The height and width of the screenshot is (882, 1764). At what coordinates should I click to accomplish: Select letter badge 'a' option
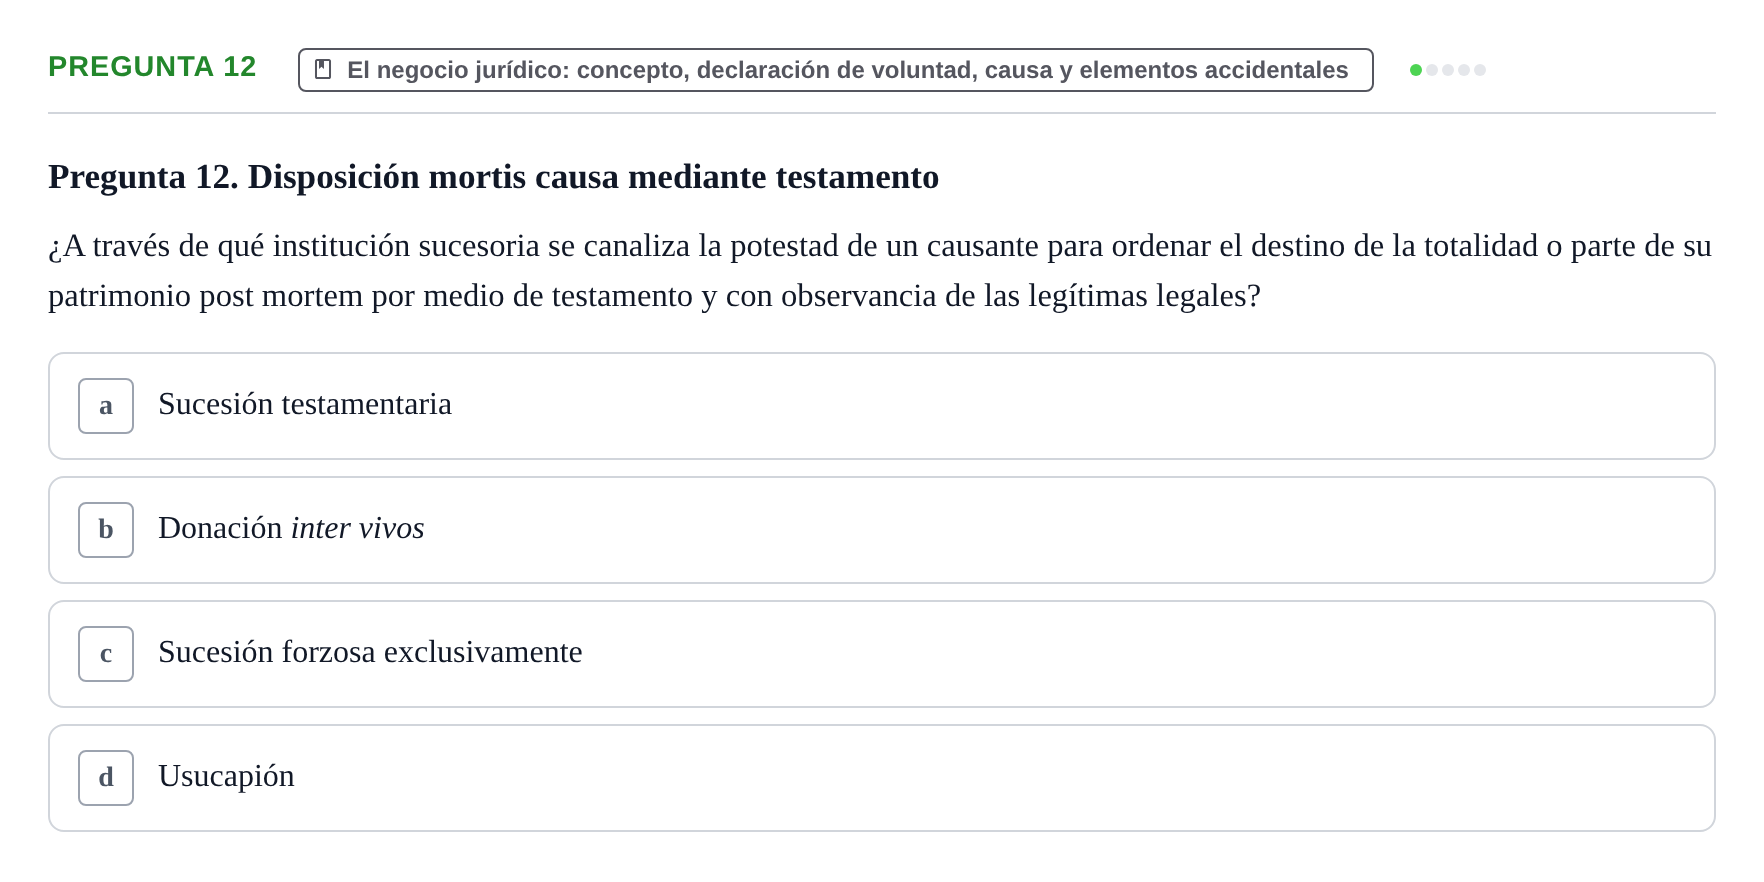point(106,406)
